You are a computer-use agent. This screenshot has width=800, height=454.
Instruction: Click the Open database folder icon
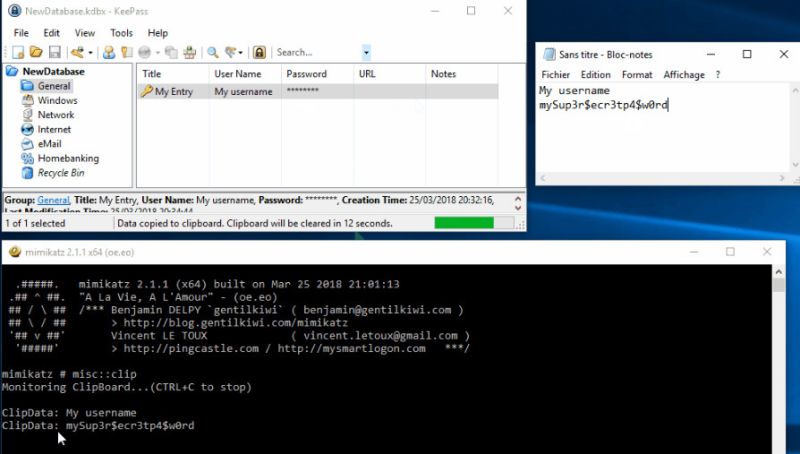coord(36,52)
